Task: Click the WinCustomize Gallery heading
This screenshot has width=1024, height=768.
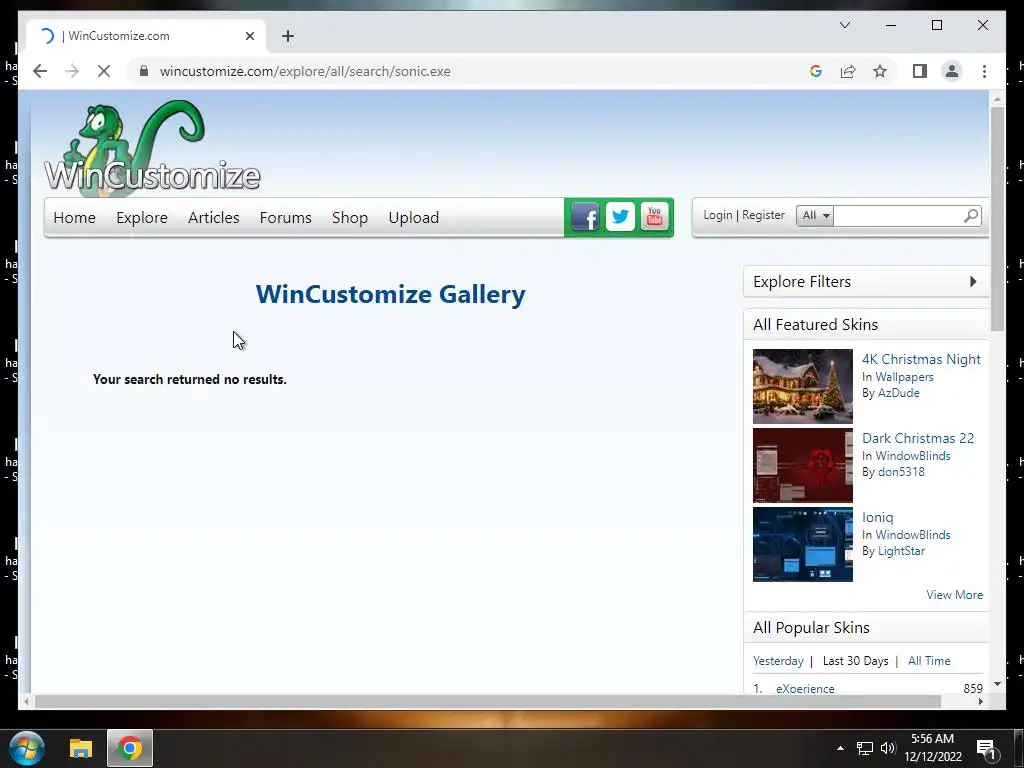Action: [x=391, y=295]
